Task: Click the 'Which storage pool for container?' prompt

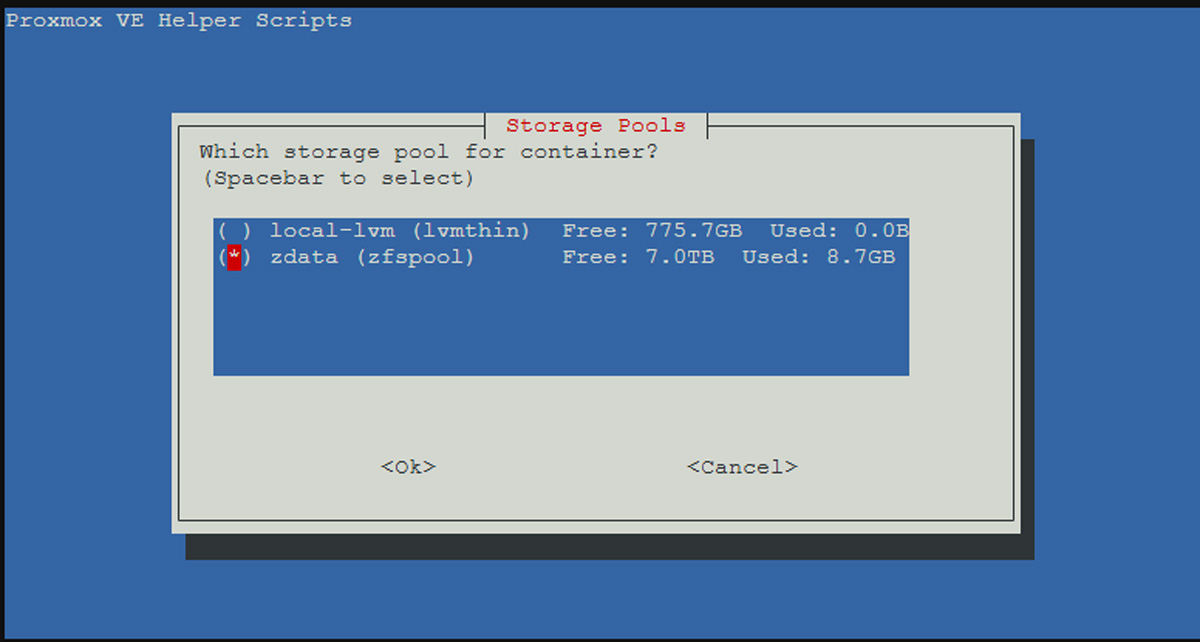Action: (x=430, y=152)
